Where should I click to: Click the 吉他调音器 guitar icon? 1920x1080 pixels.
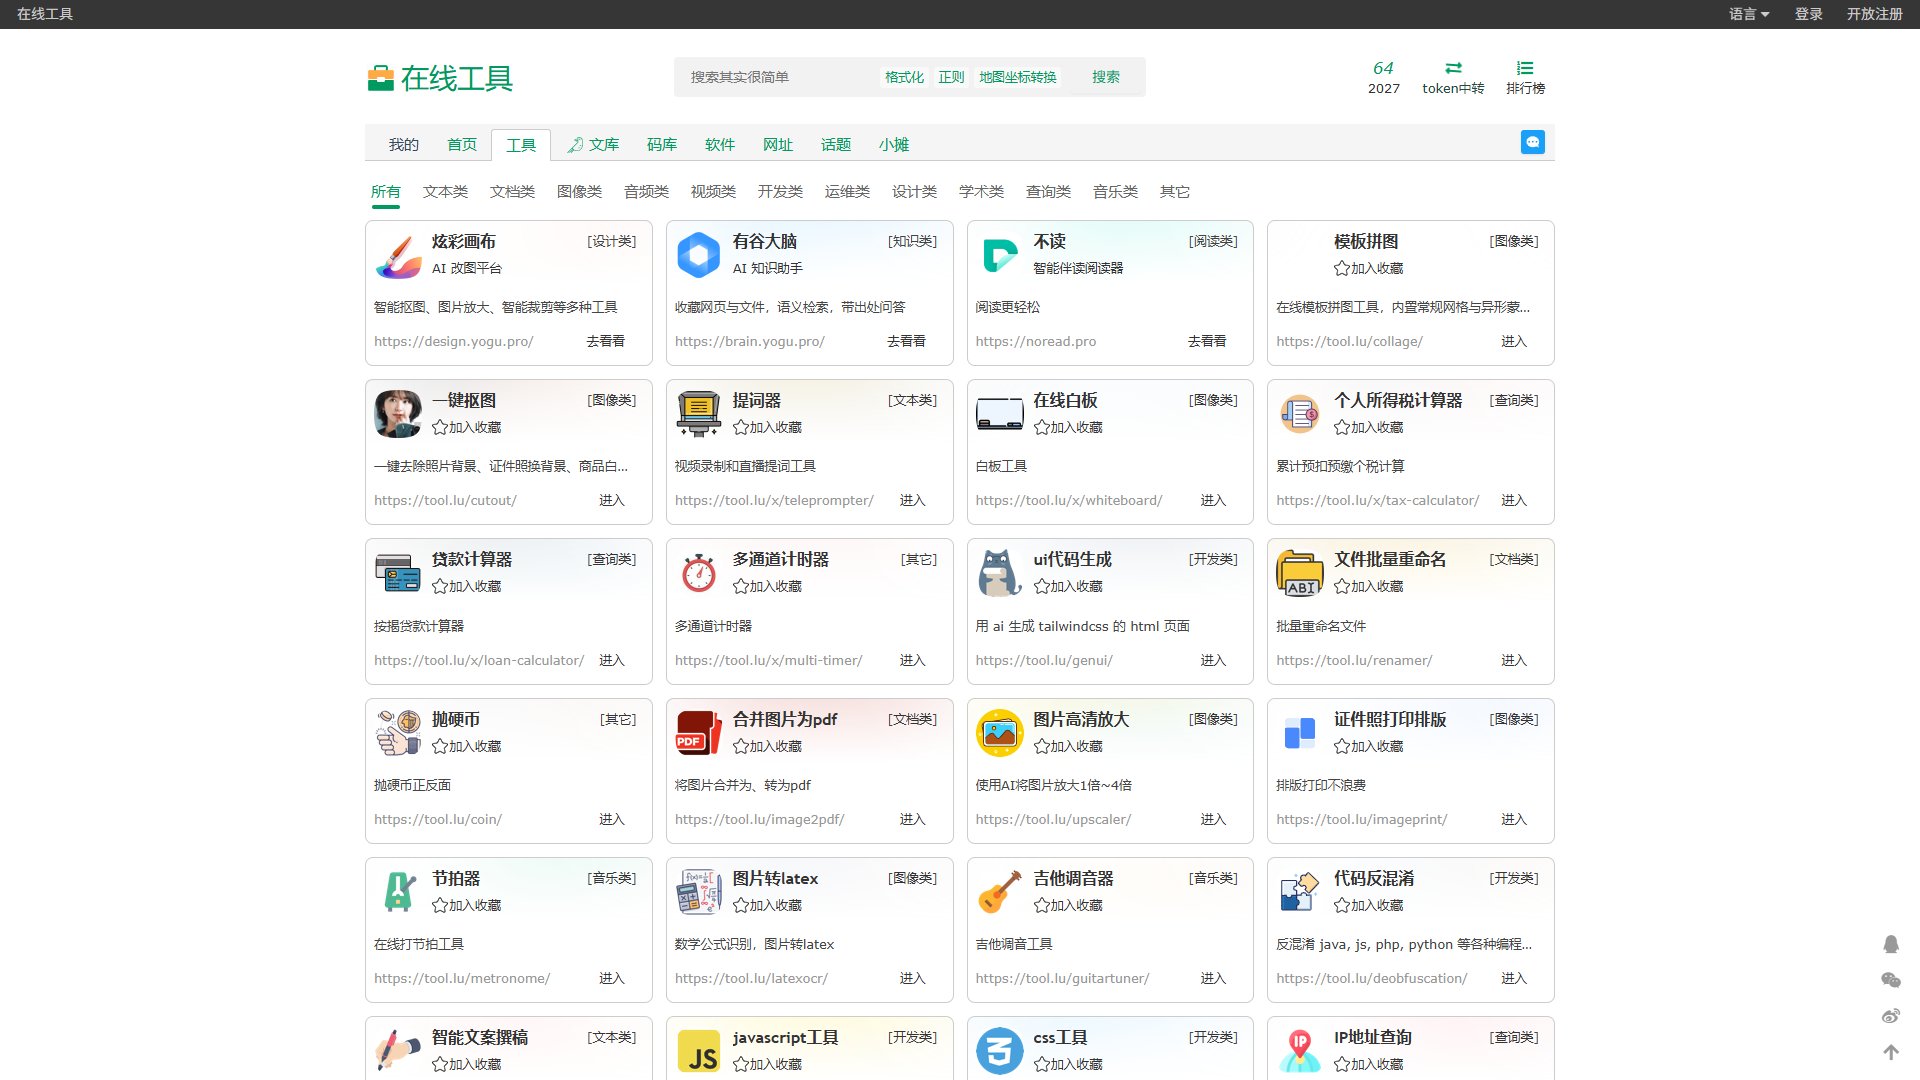coord(1000,892)
